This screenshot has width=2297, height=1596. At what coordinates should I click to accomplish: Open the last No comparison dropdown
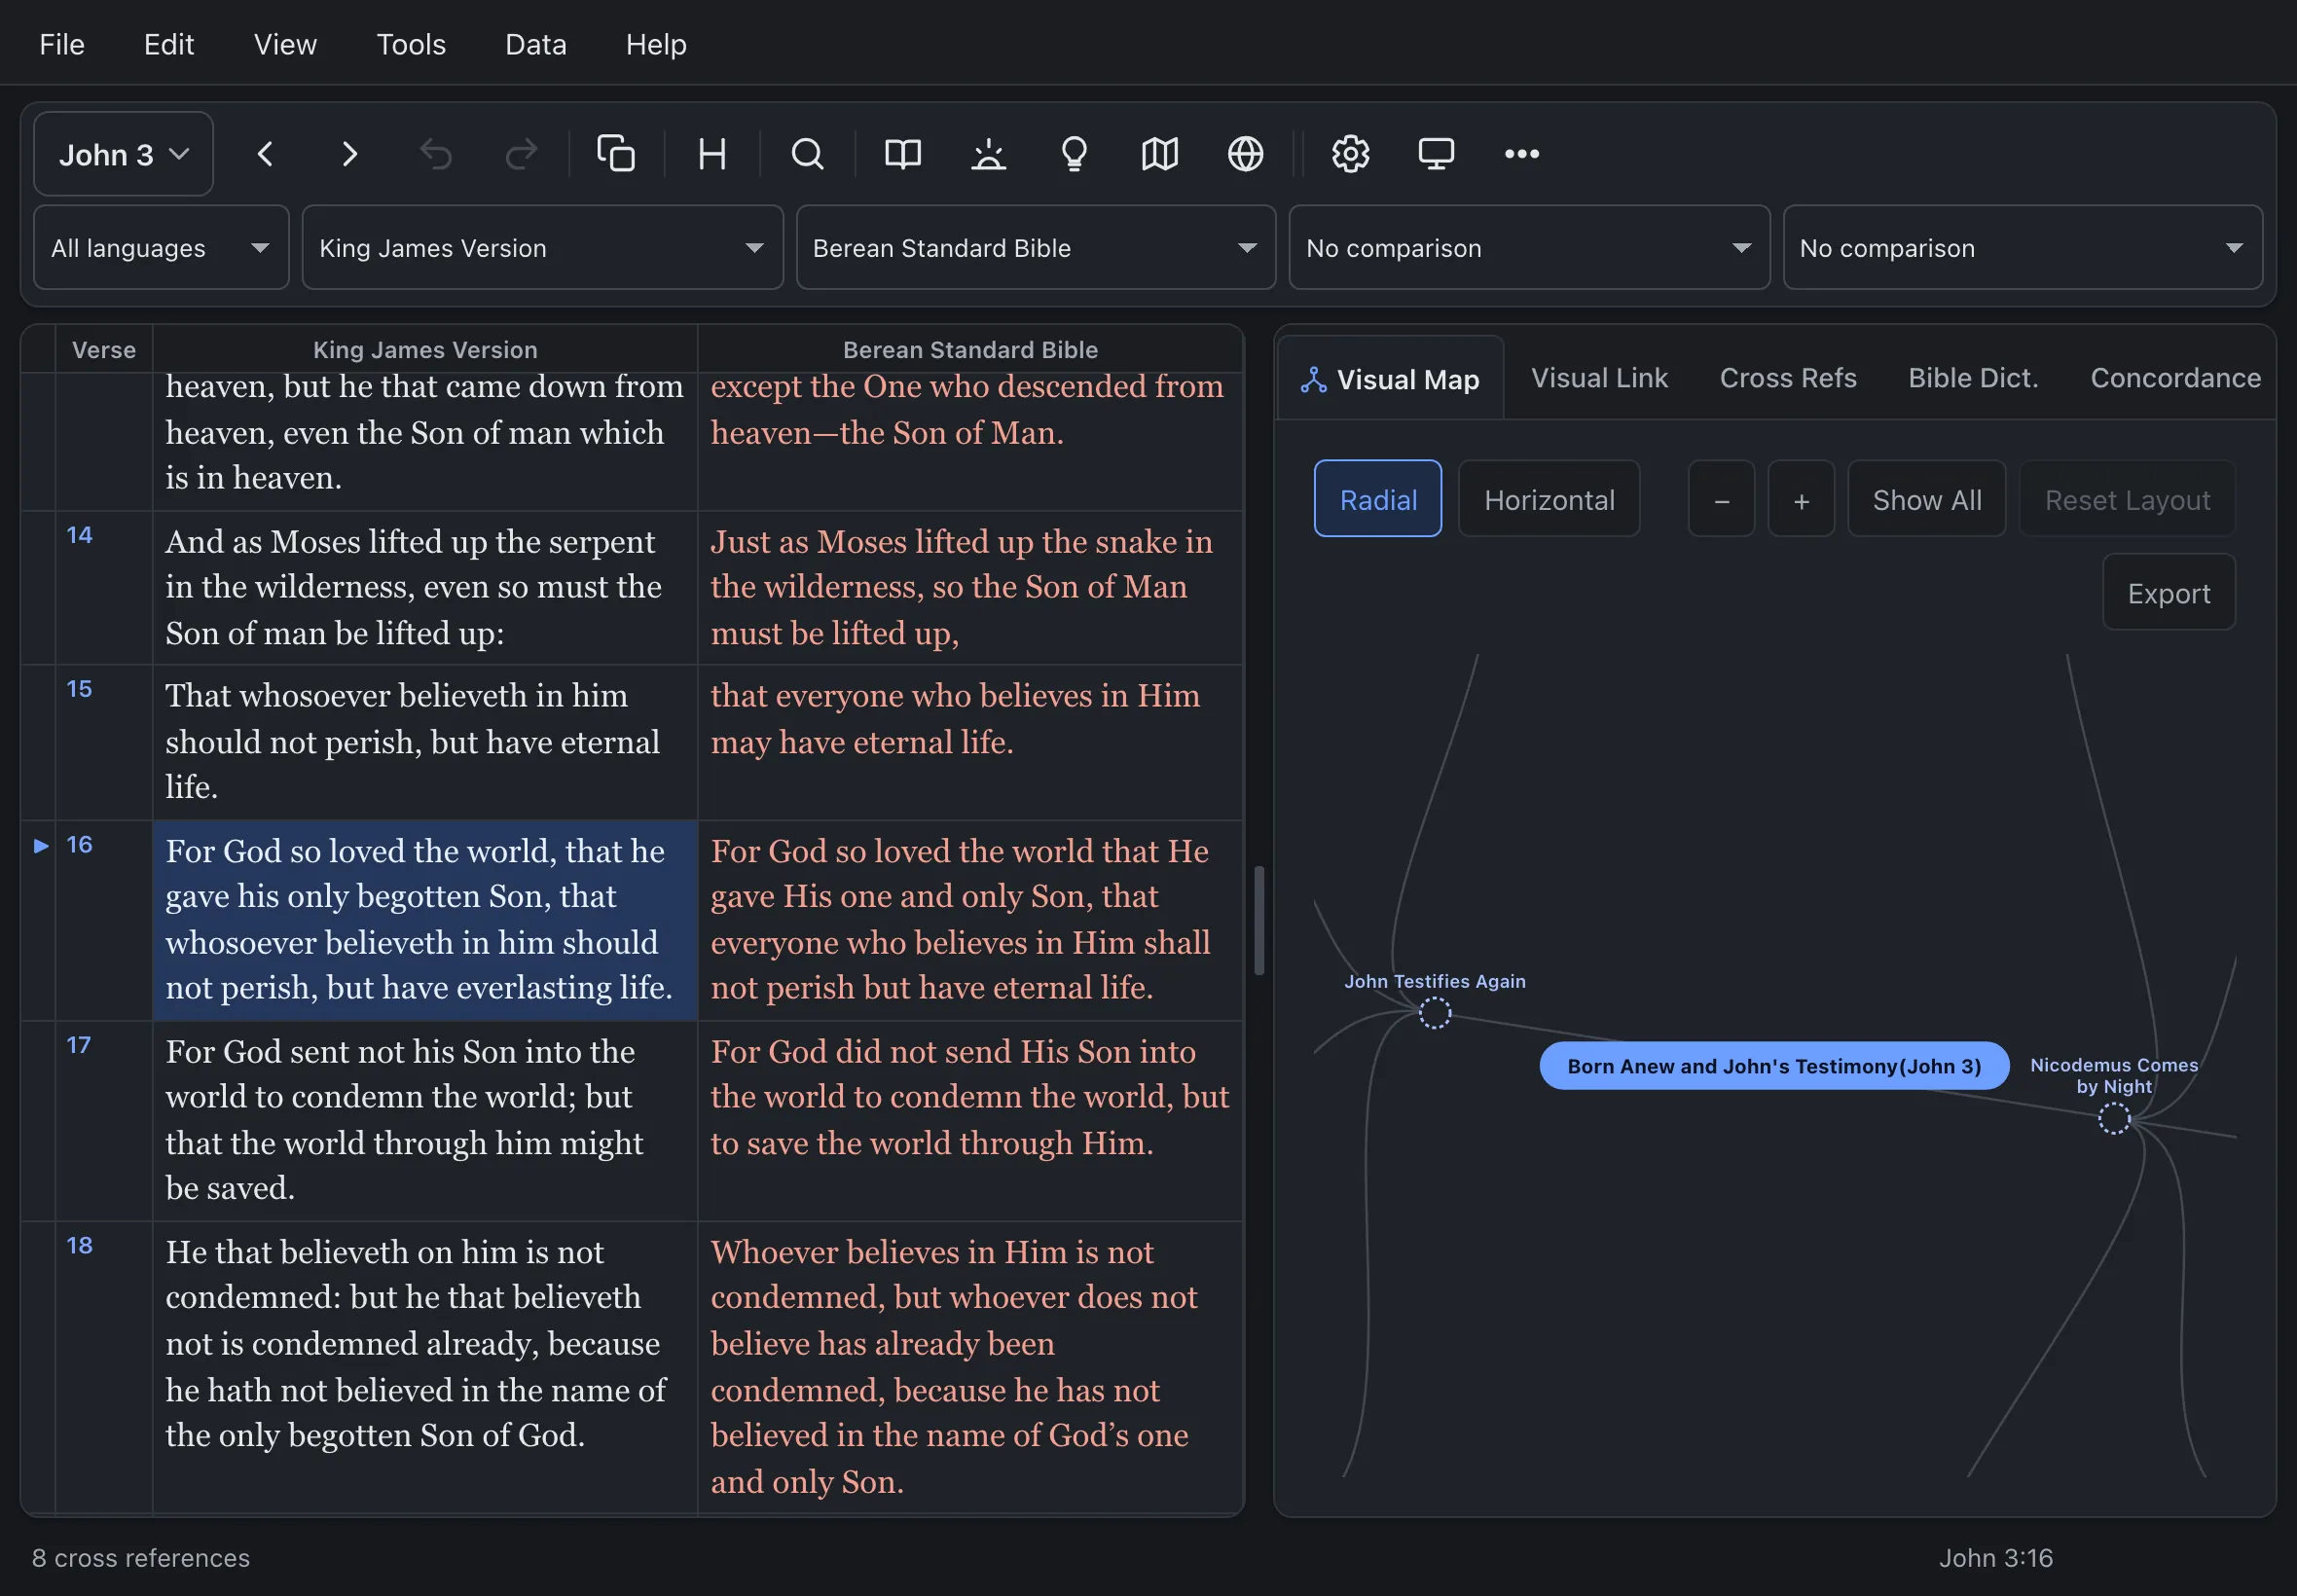[2022, 248]
